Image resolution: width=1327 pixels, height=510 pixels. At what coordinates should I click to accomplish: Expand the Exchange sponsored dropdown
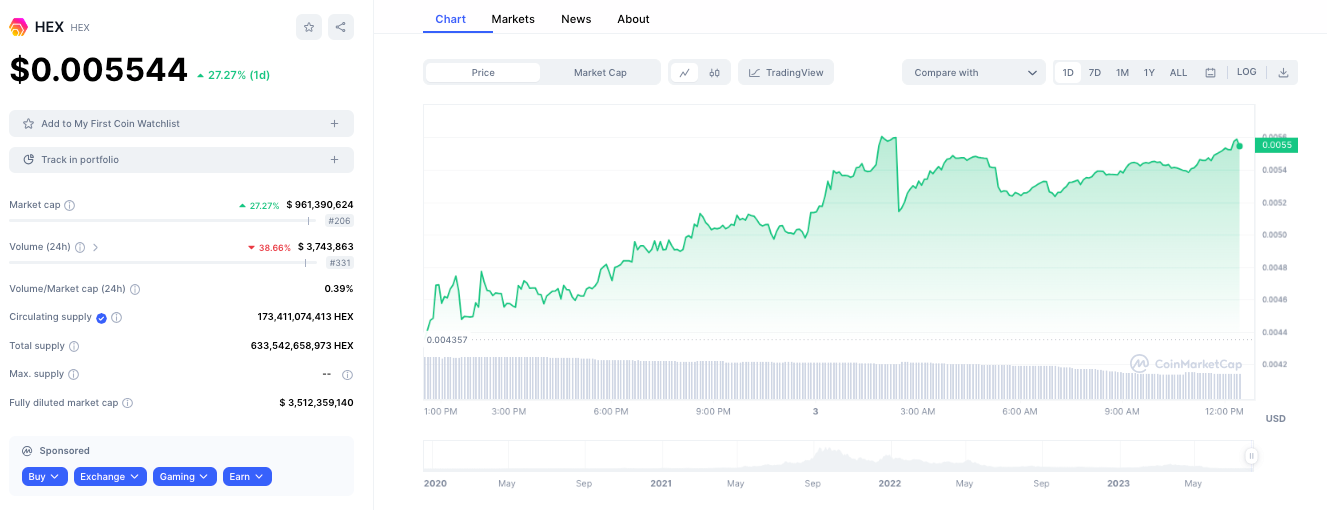[x=110, y=477]
